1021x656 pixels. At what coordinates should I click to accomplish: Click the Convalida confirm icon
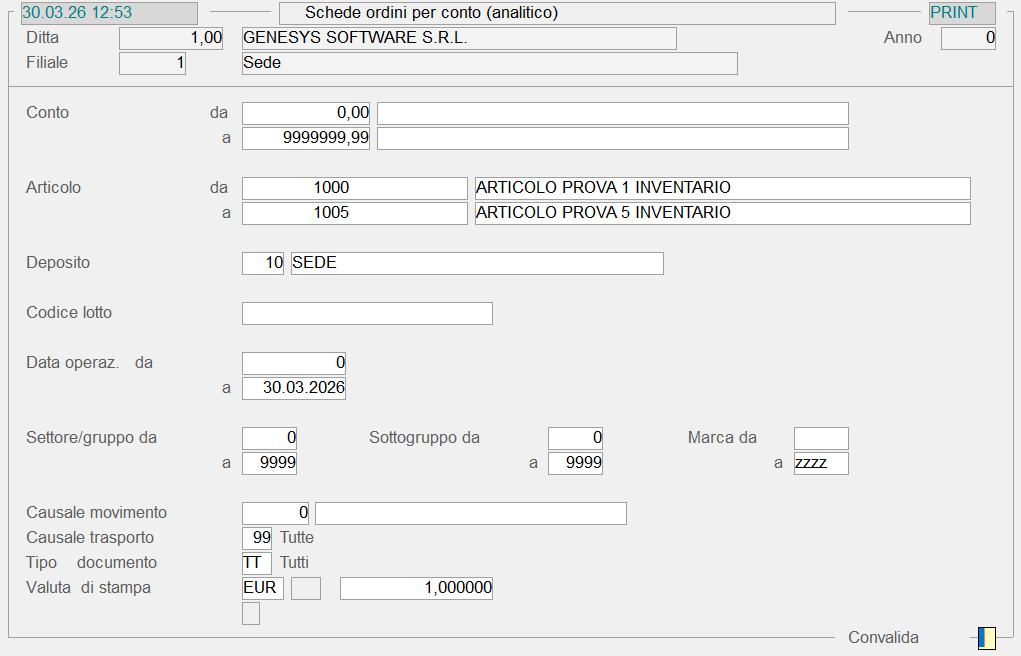986,638
